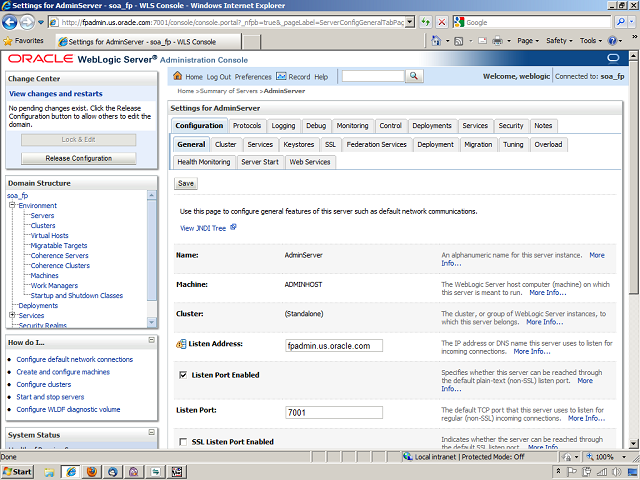Click the Record icon in toolbar
Viewport: 640px width, 480px height.
[282, 77]
